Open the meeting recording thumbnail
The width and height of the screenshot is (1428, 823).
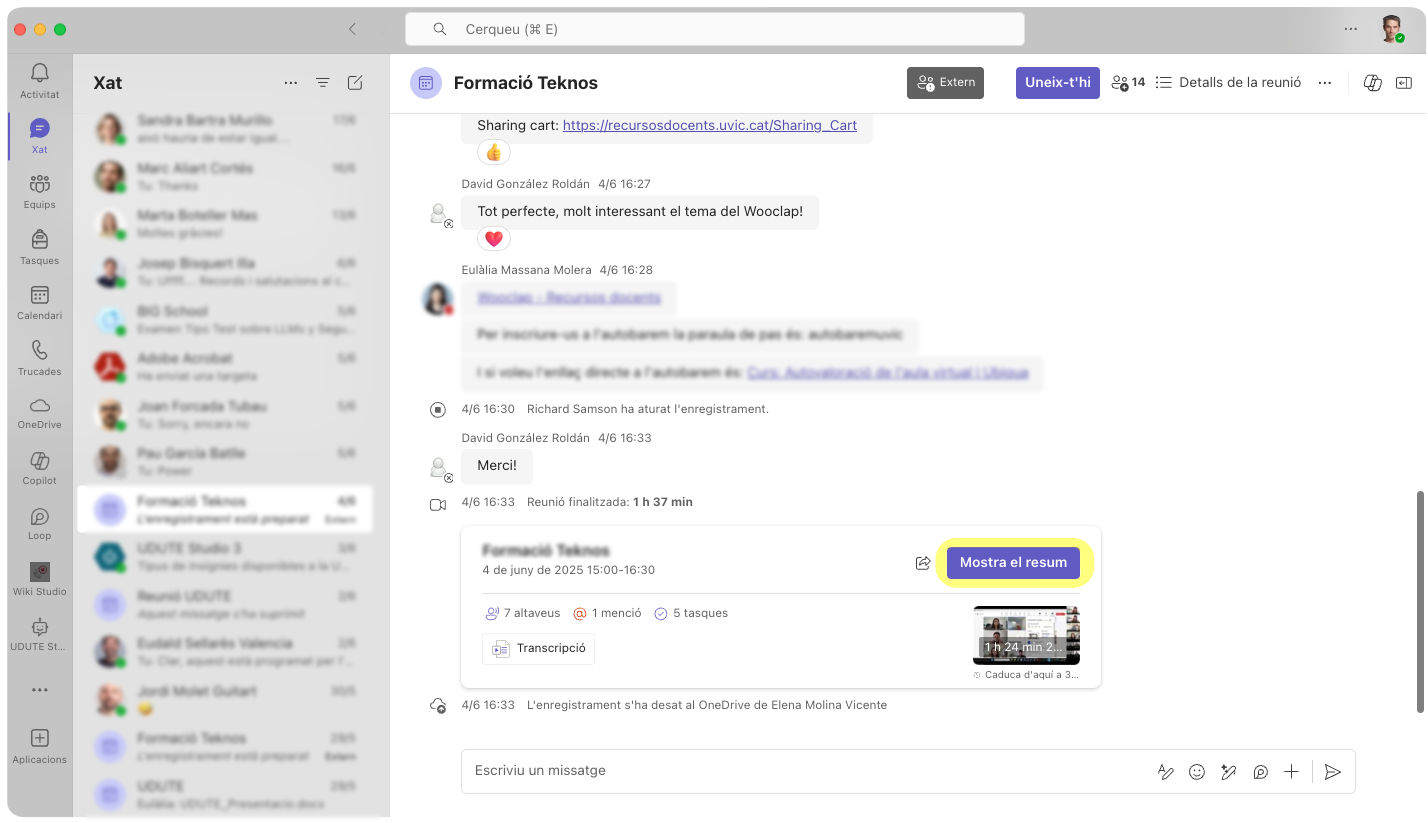[x=1026, y=635]
